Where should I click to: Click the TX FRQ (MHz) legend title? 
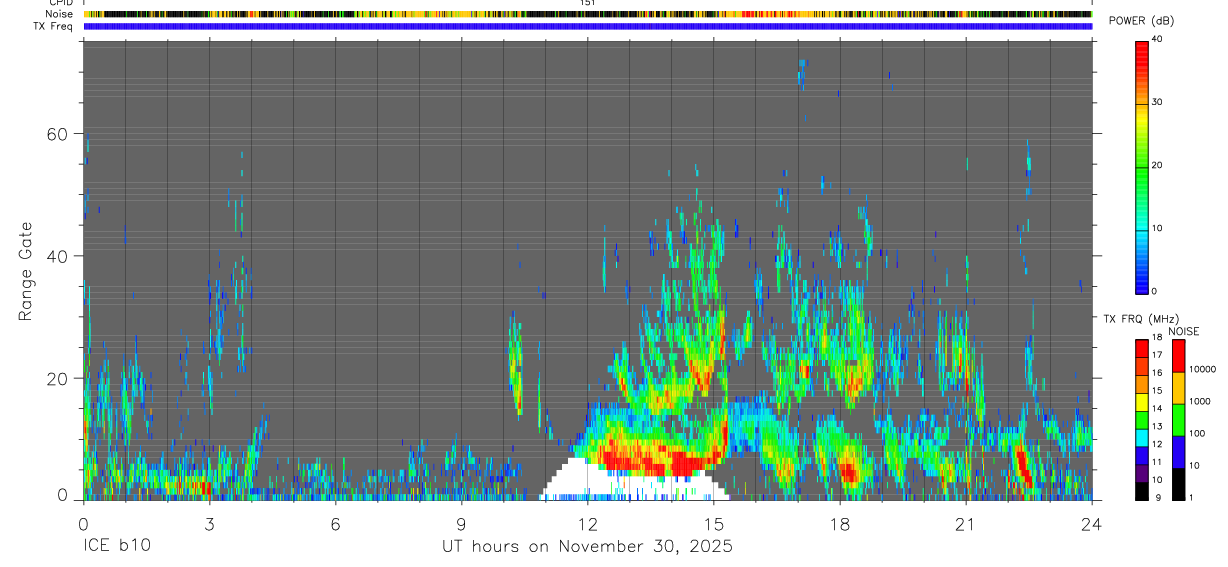coord(1139,318)
